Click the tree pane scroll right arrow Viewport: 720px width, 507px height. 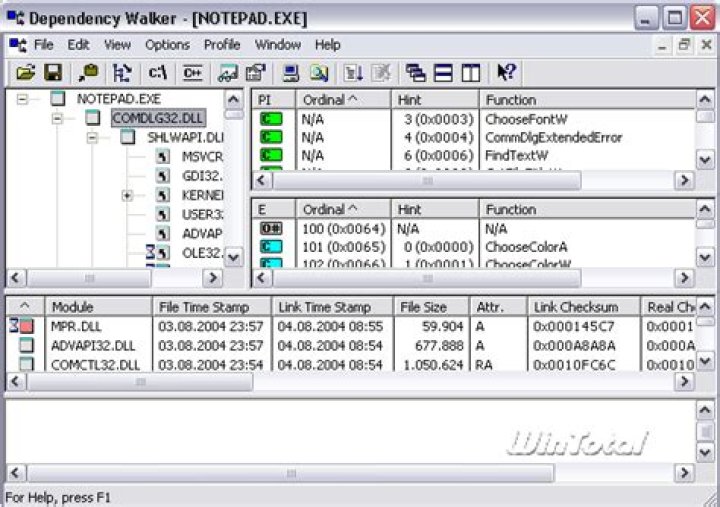(213, 278)
